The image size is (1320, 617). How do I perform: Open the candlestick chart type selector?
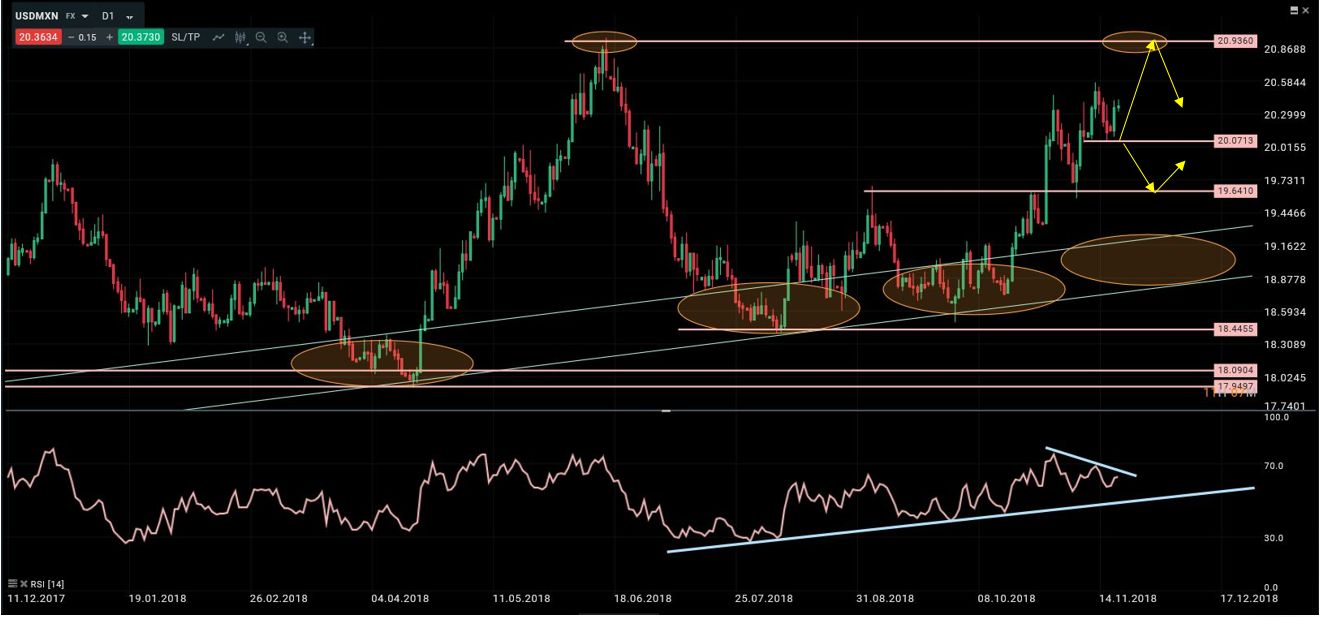pos(241,38)
